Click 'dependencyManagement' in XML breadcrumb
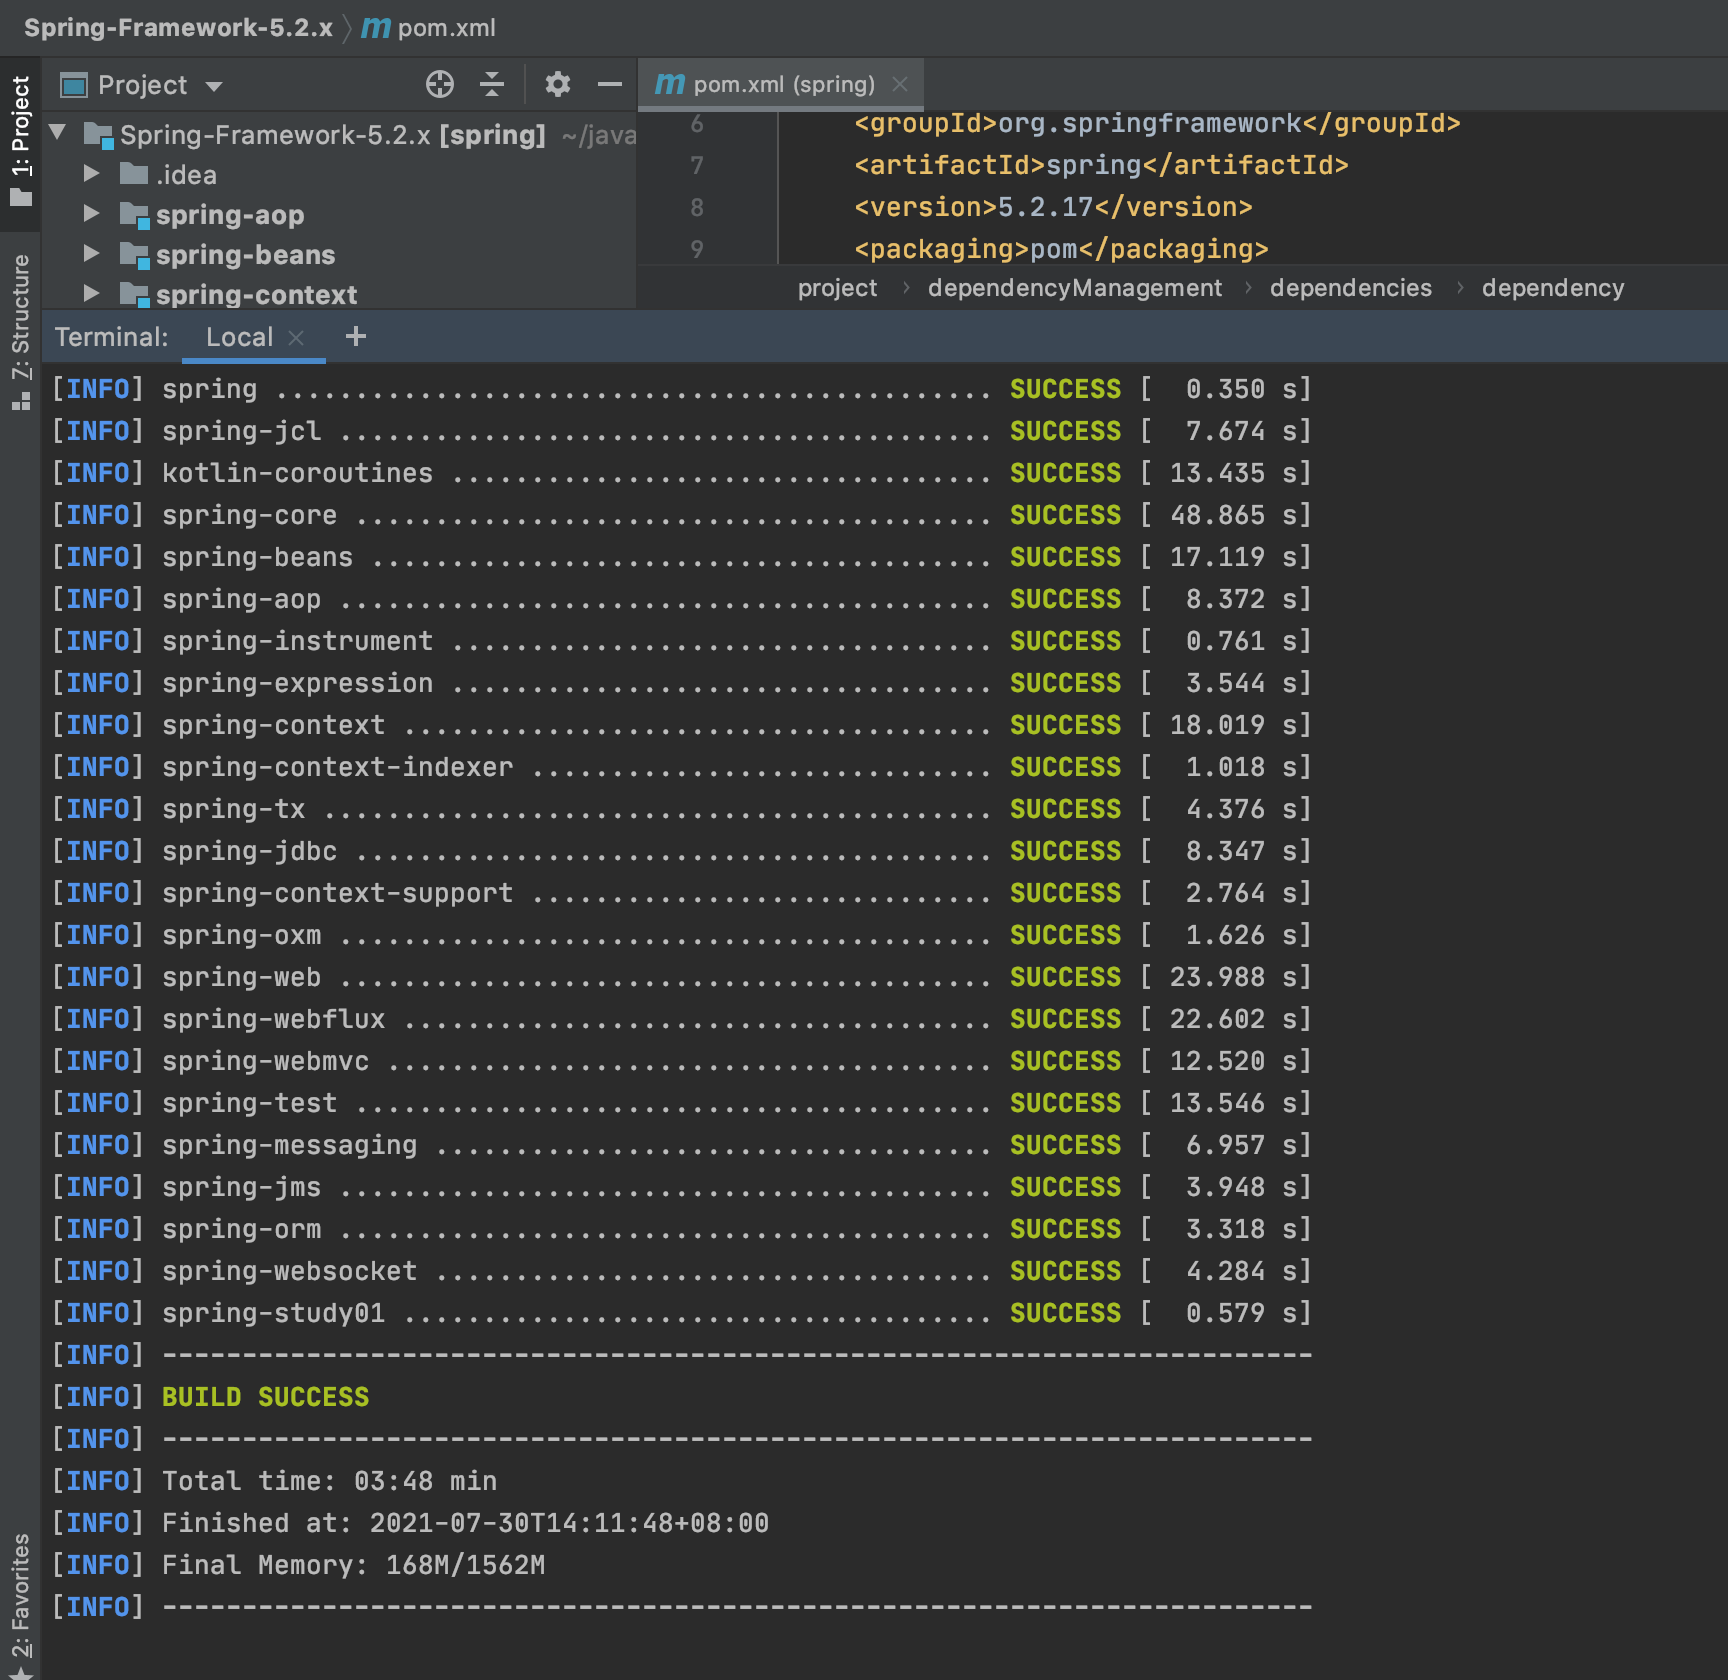 point(1075,288)
